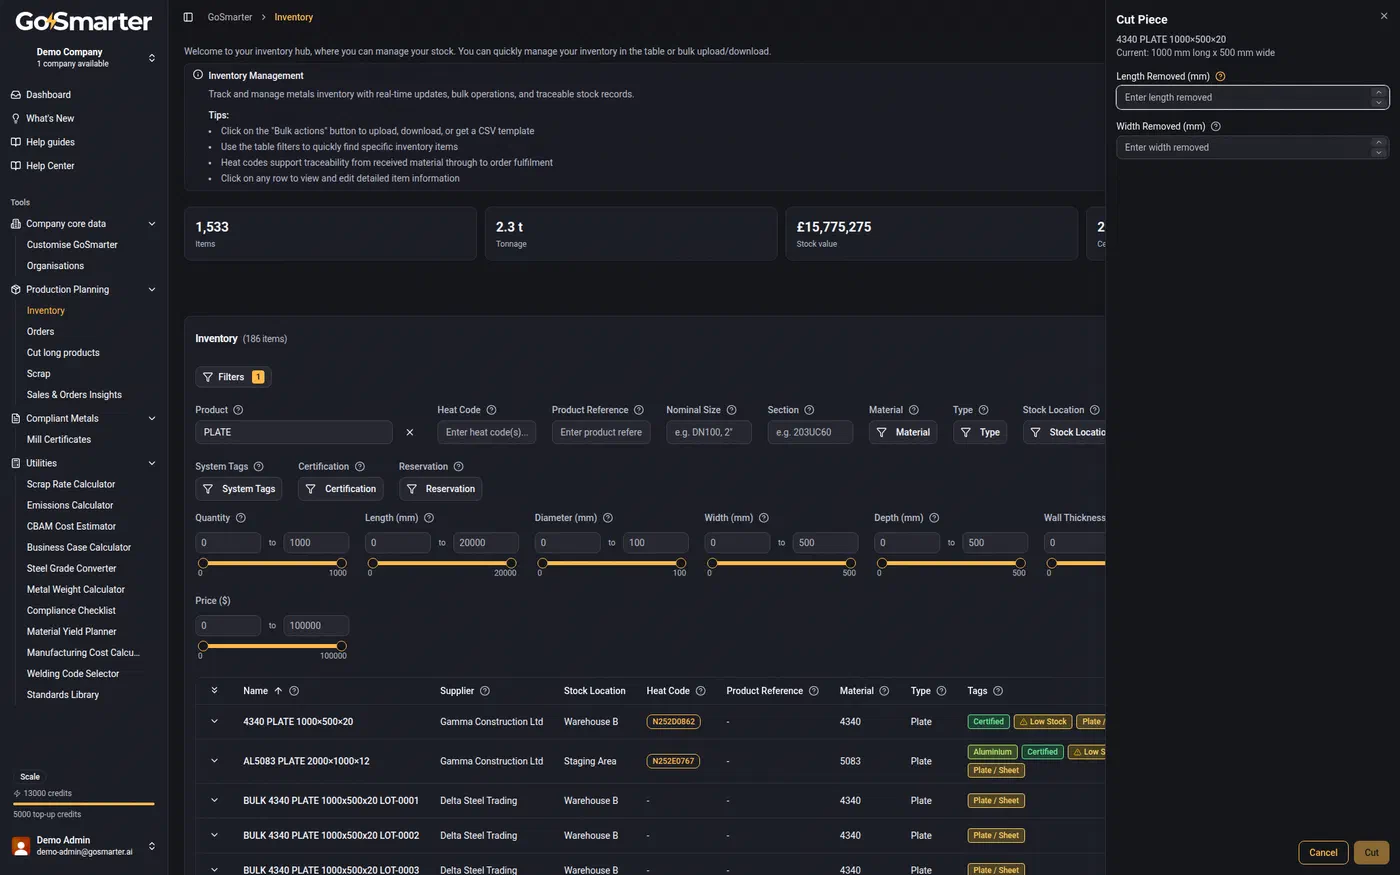The width and height of the screenshot is (1400, 875).
Task: Open help for Width Removed field
Action: coord(1216,127)
